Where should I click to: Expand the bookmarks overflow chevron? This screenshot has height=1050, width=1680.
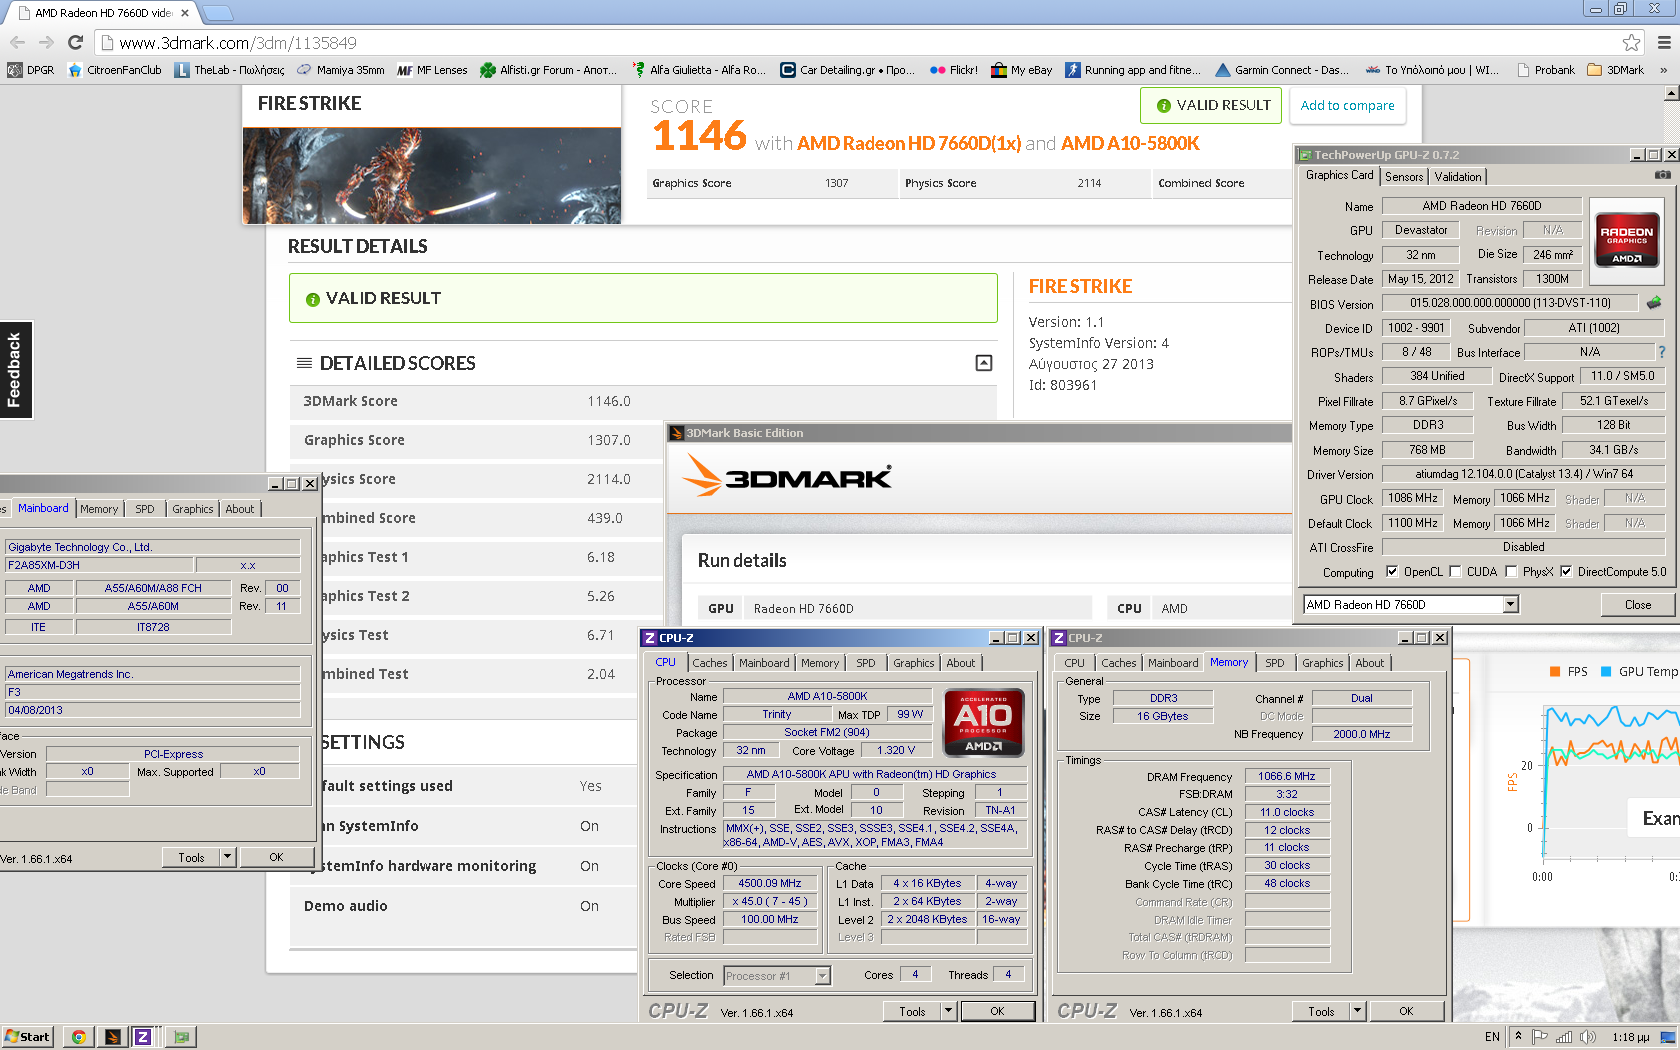click(x=1663, y=70)
